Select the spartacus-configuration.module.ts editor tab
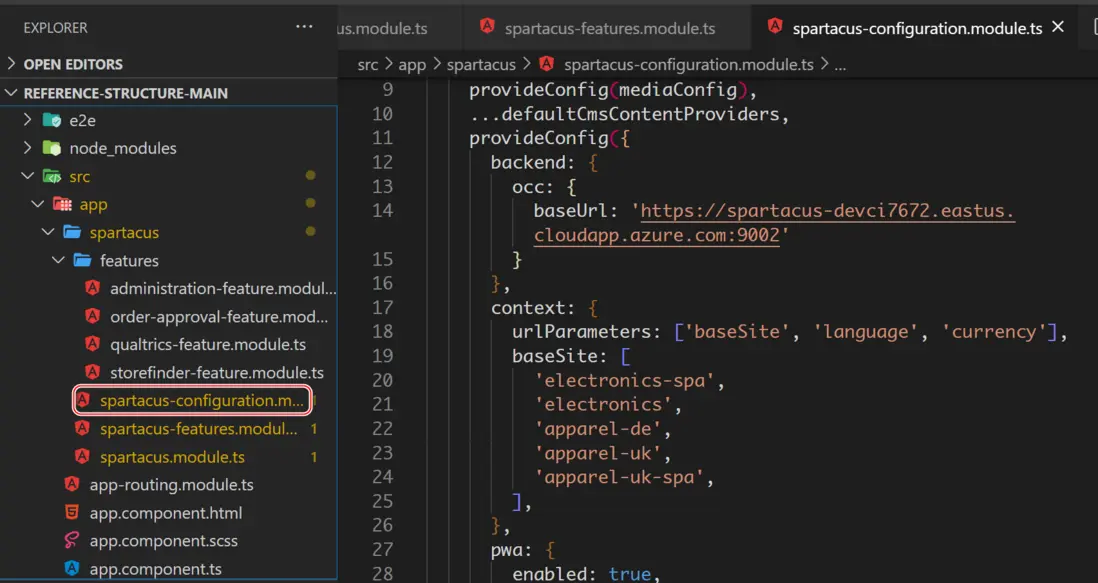Screen dimensions: 1098x583 pos(917,28)
